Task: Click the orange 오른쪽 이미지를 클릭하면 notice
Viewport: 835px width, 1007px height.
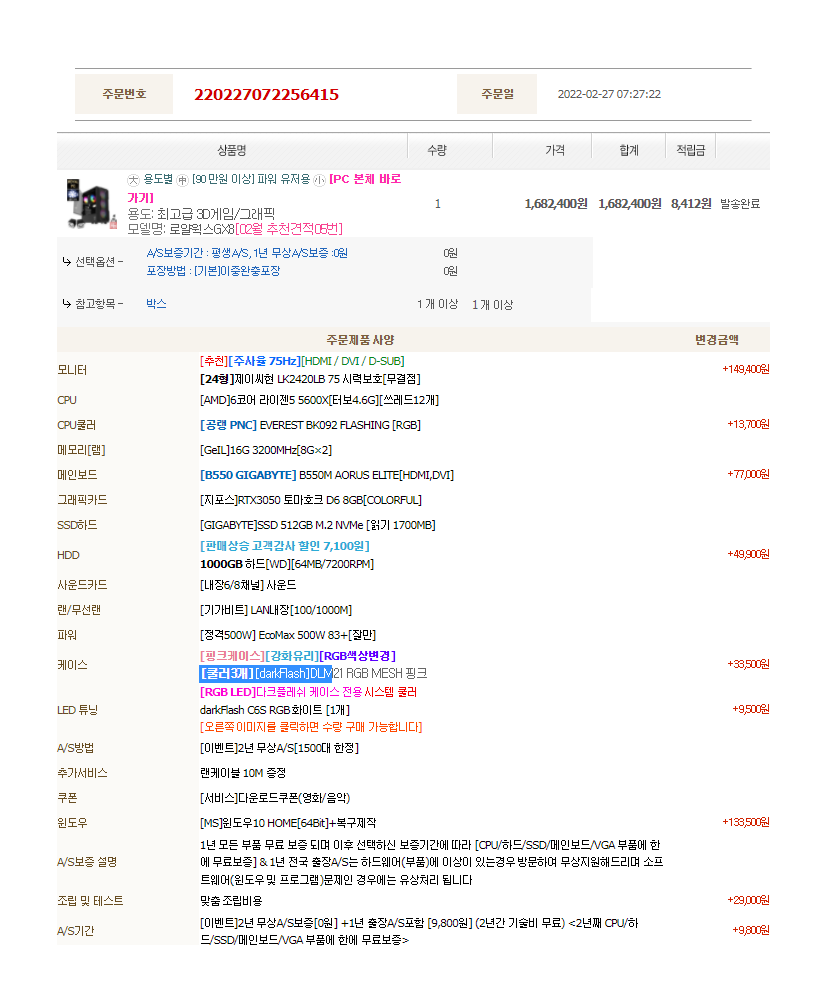Action: [x=311, y=727]
